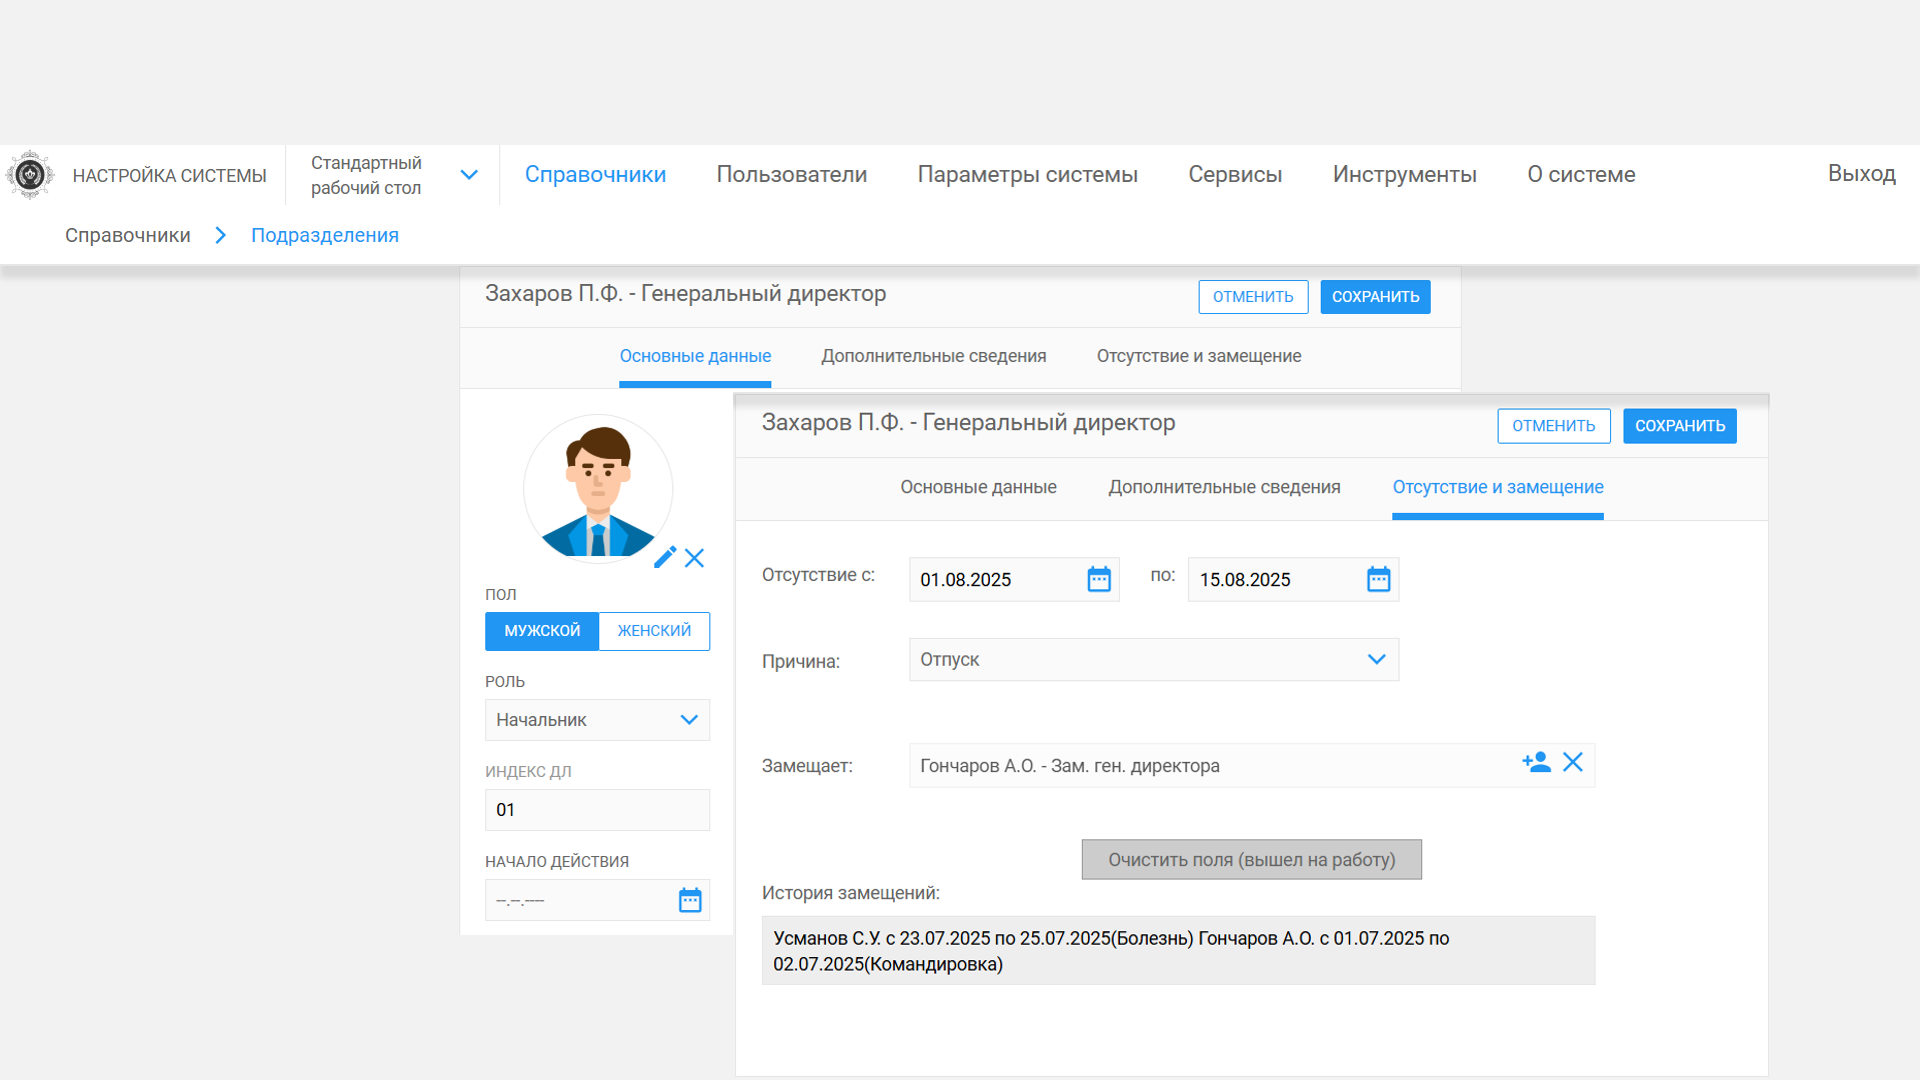Click add-person icon in Замещает field
Viewport: 1920px width, 1080px height.
point(1536,763)
